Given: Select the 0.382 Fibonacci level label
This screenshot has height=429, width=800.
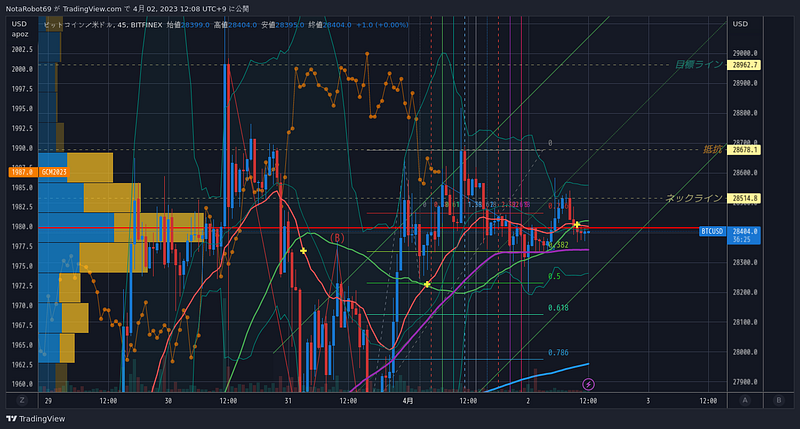Looking at the screenshot, I should click(x=558, y=245).
